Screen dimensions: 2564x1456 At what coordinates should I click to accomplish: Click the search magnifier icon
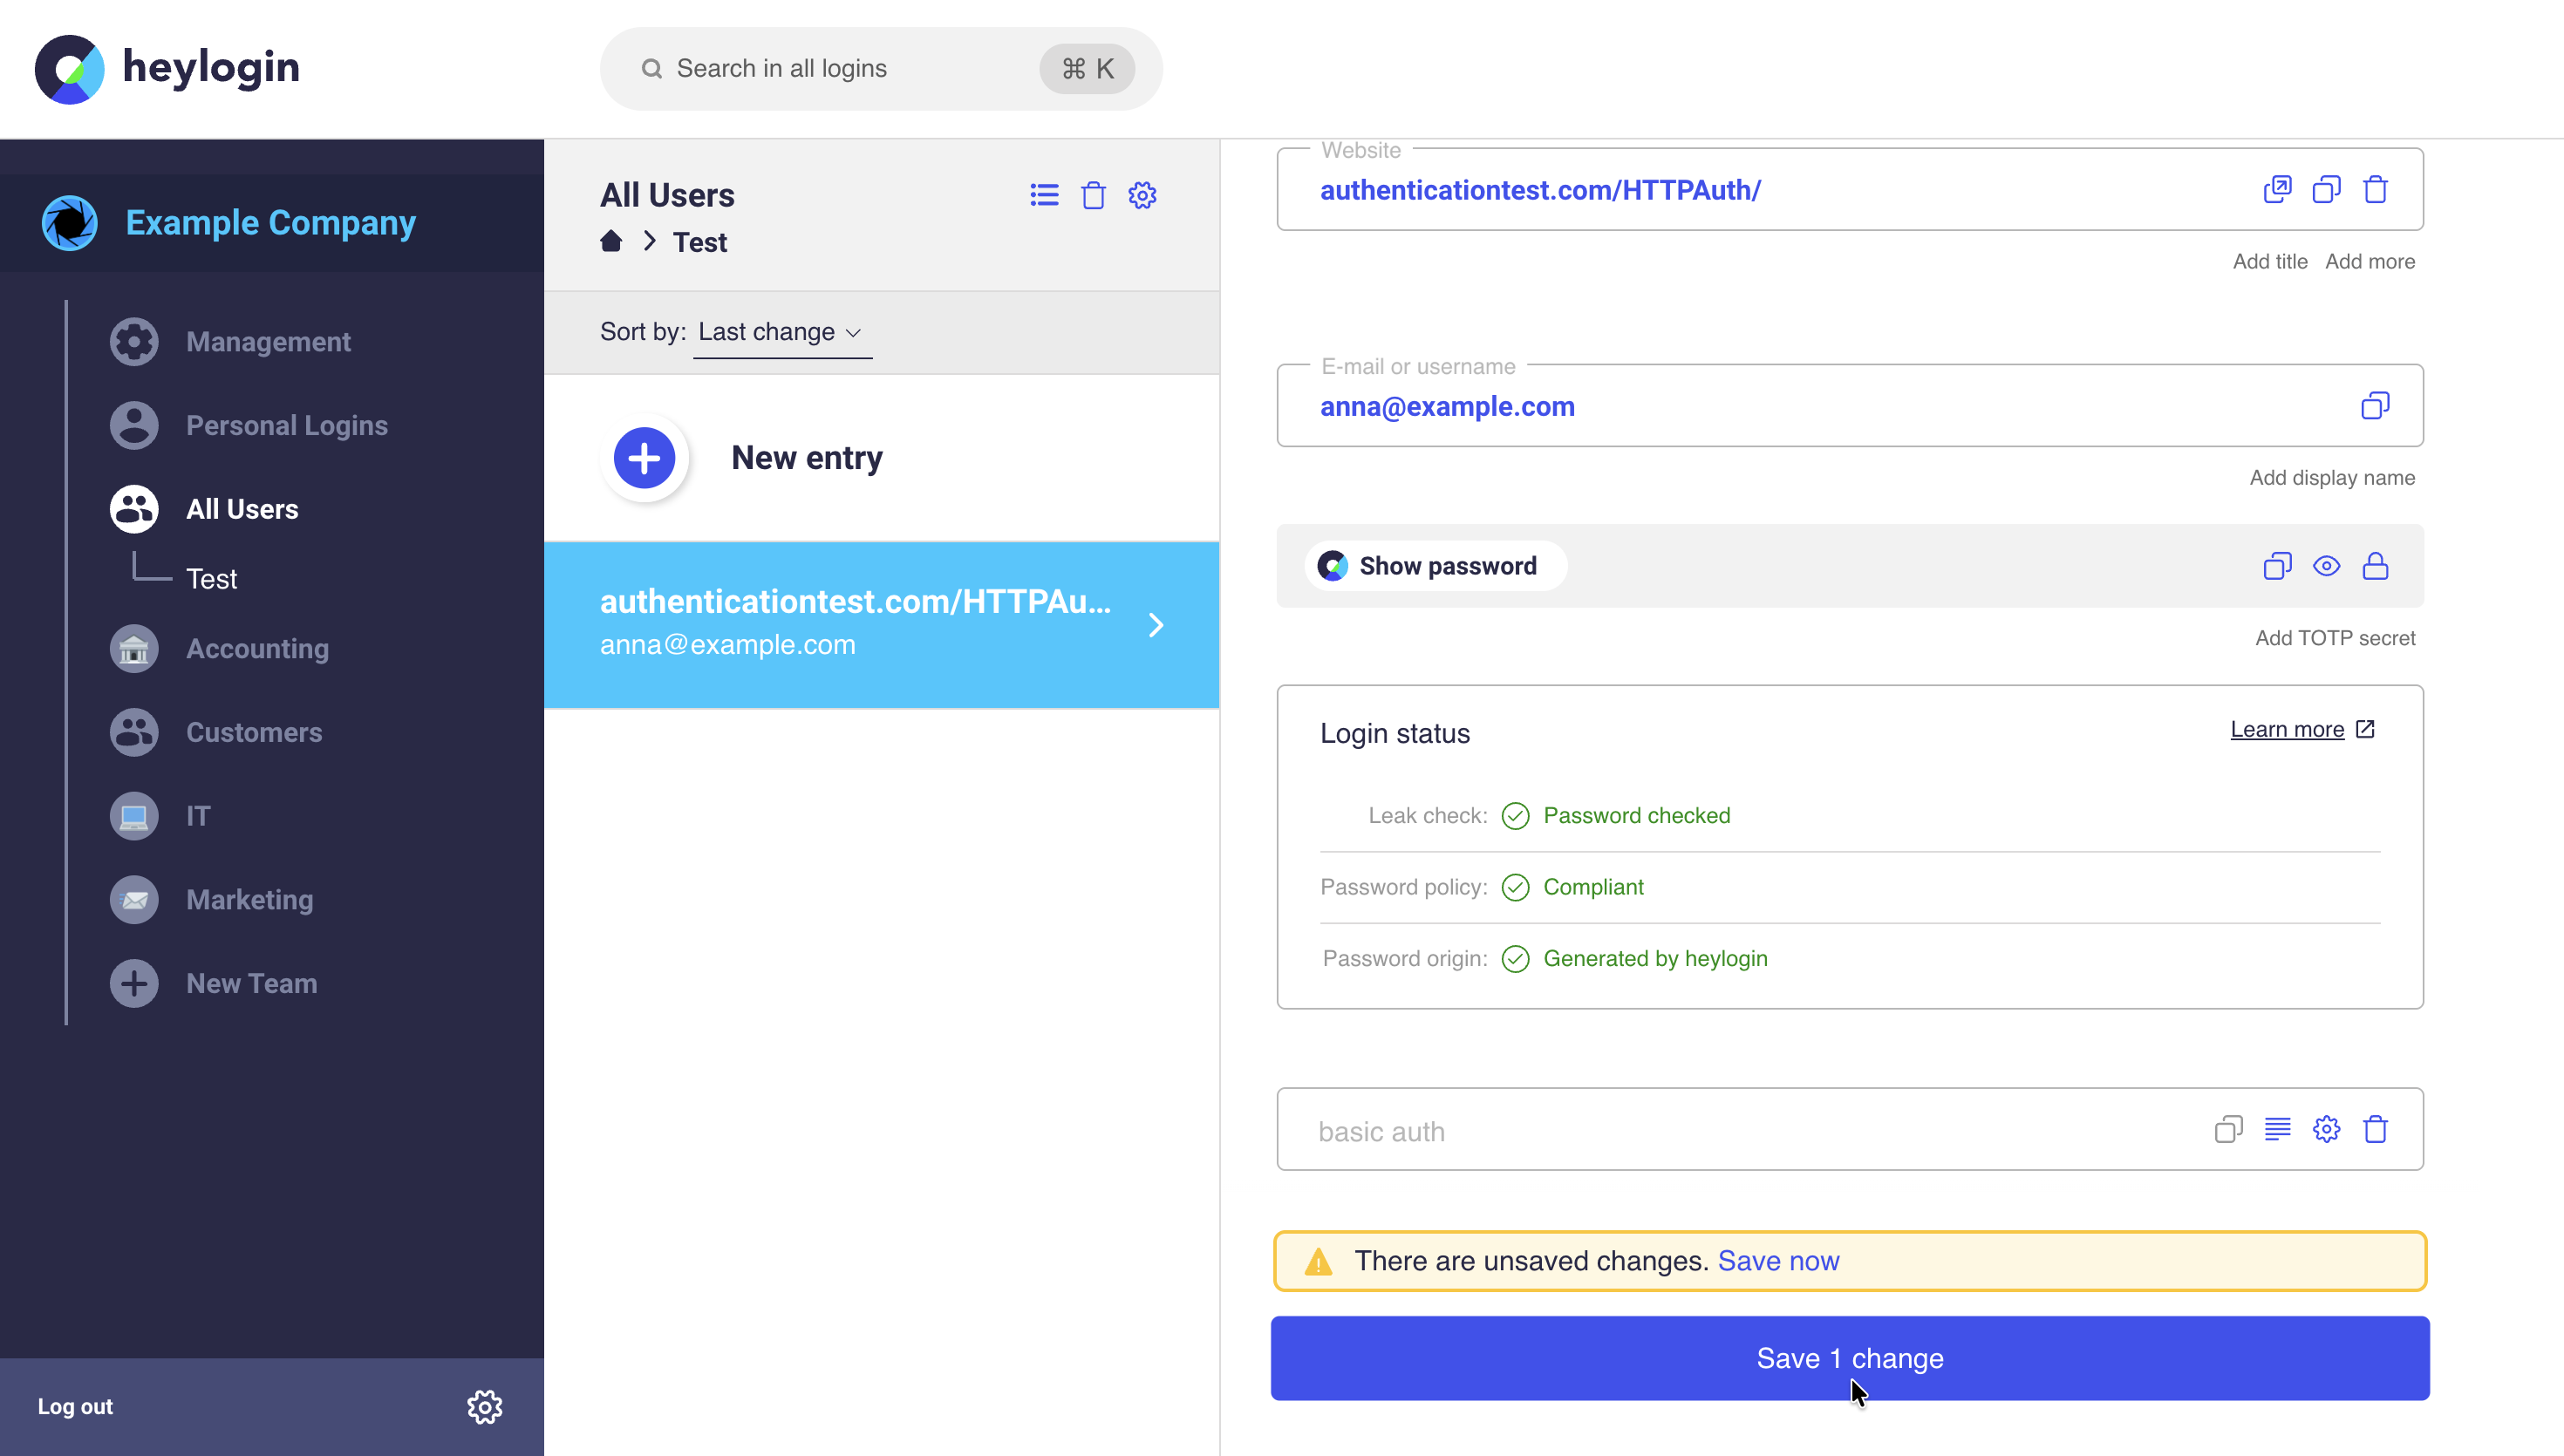point(651,68)
